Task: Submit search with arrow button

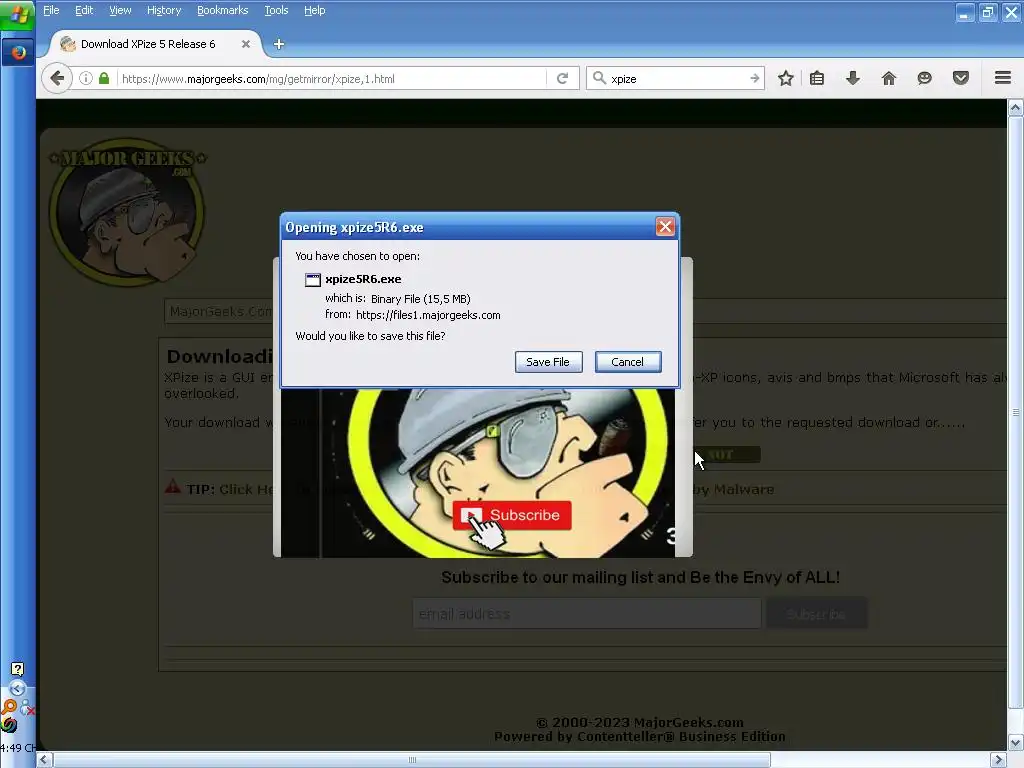Action: tap(754, 78)
